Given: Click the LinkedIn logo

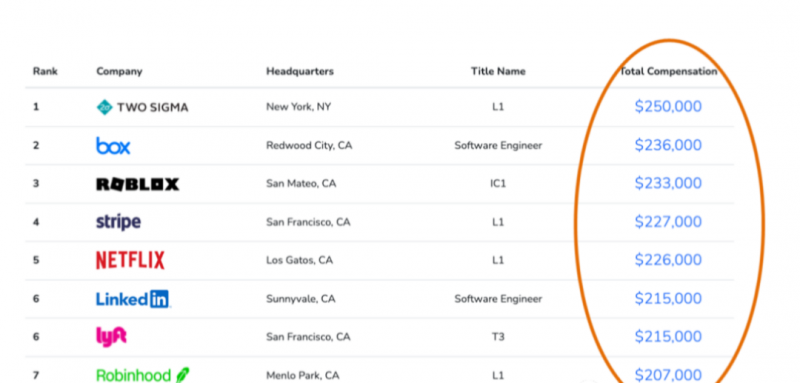Looking at the screenshot, I should tap(133, 299).
